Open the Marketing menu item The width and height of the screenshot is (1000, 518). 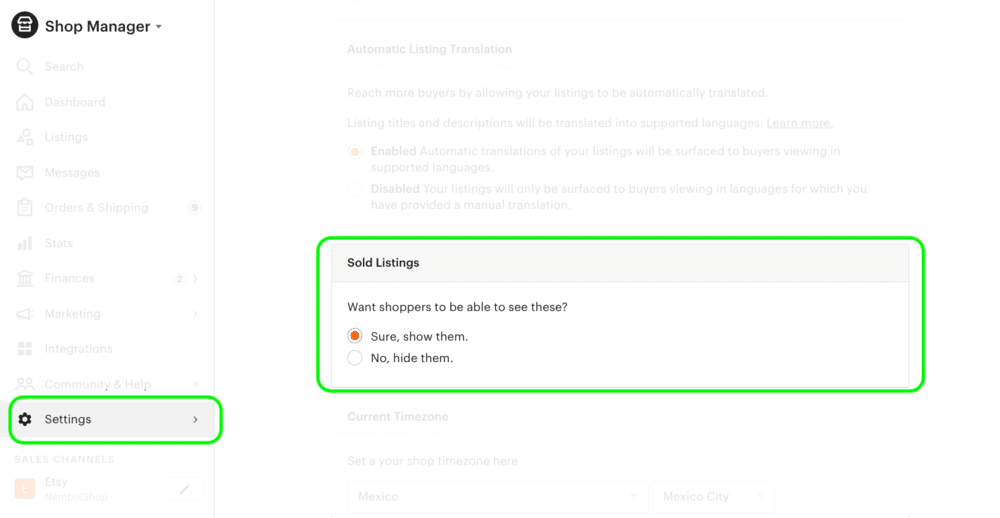click(x=107, y=314)
